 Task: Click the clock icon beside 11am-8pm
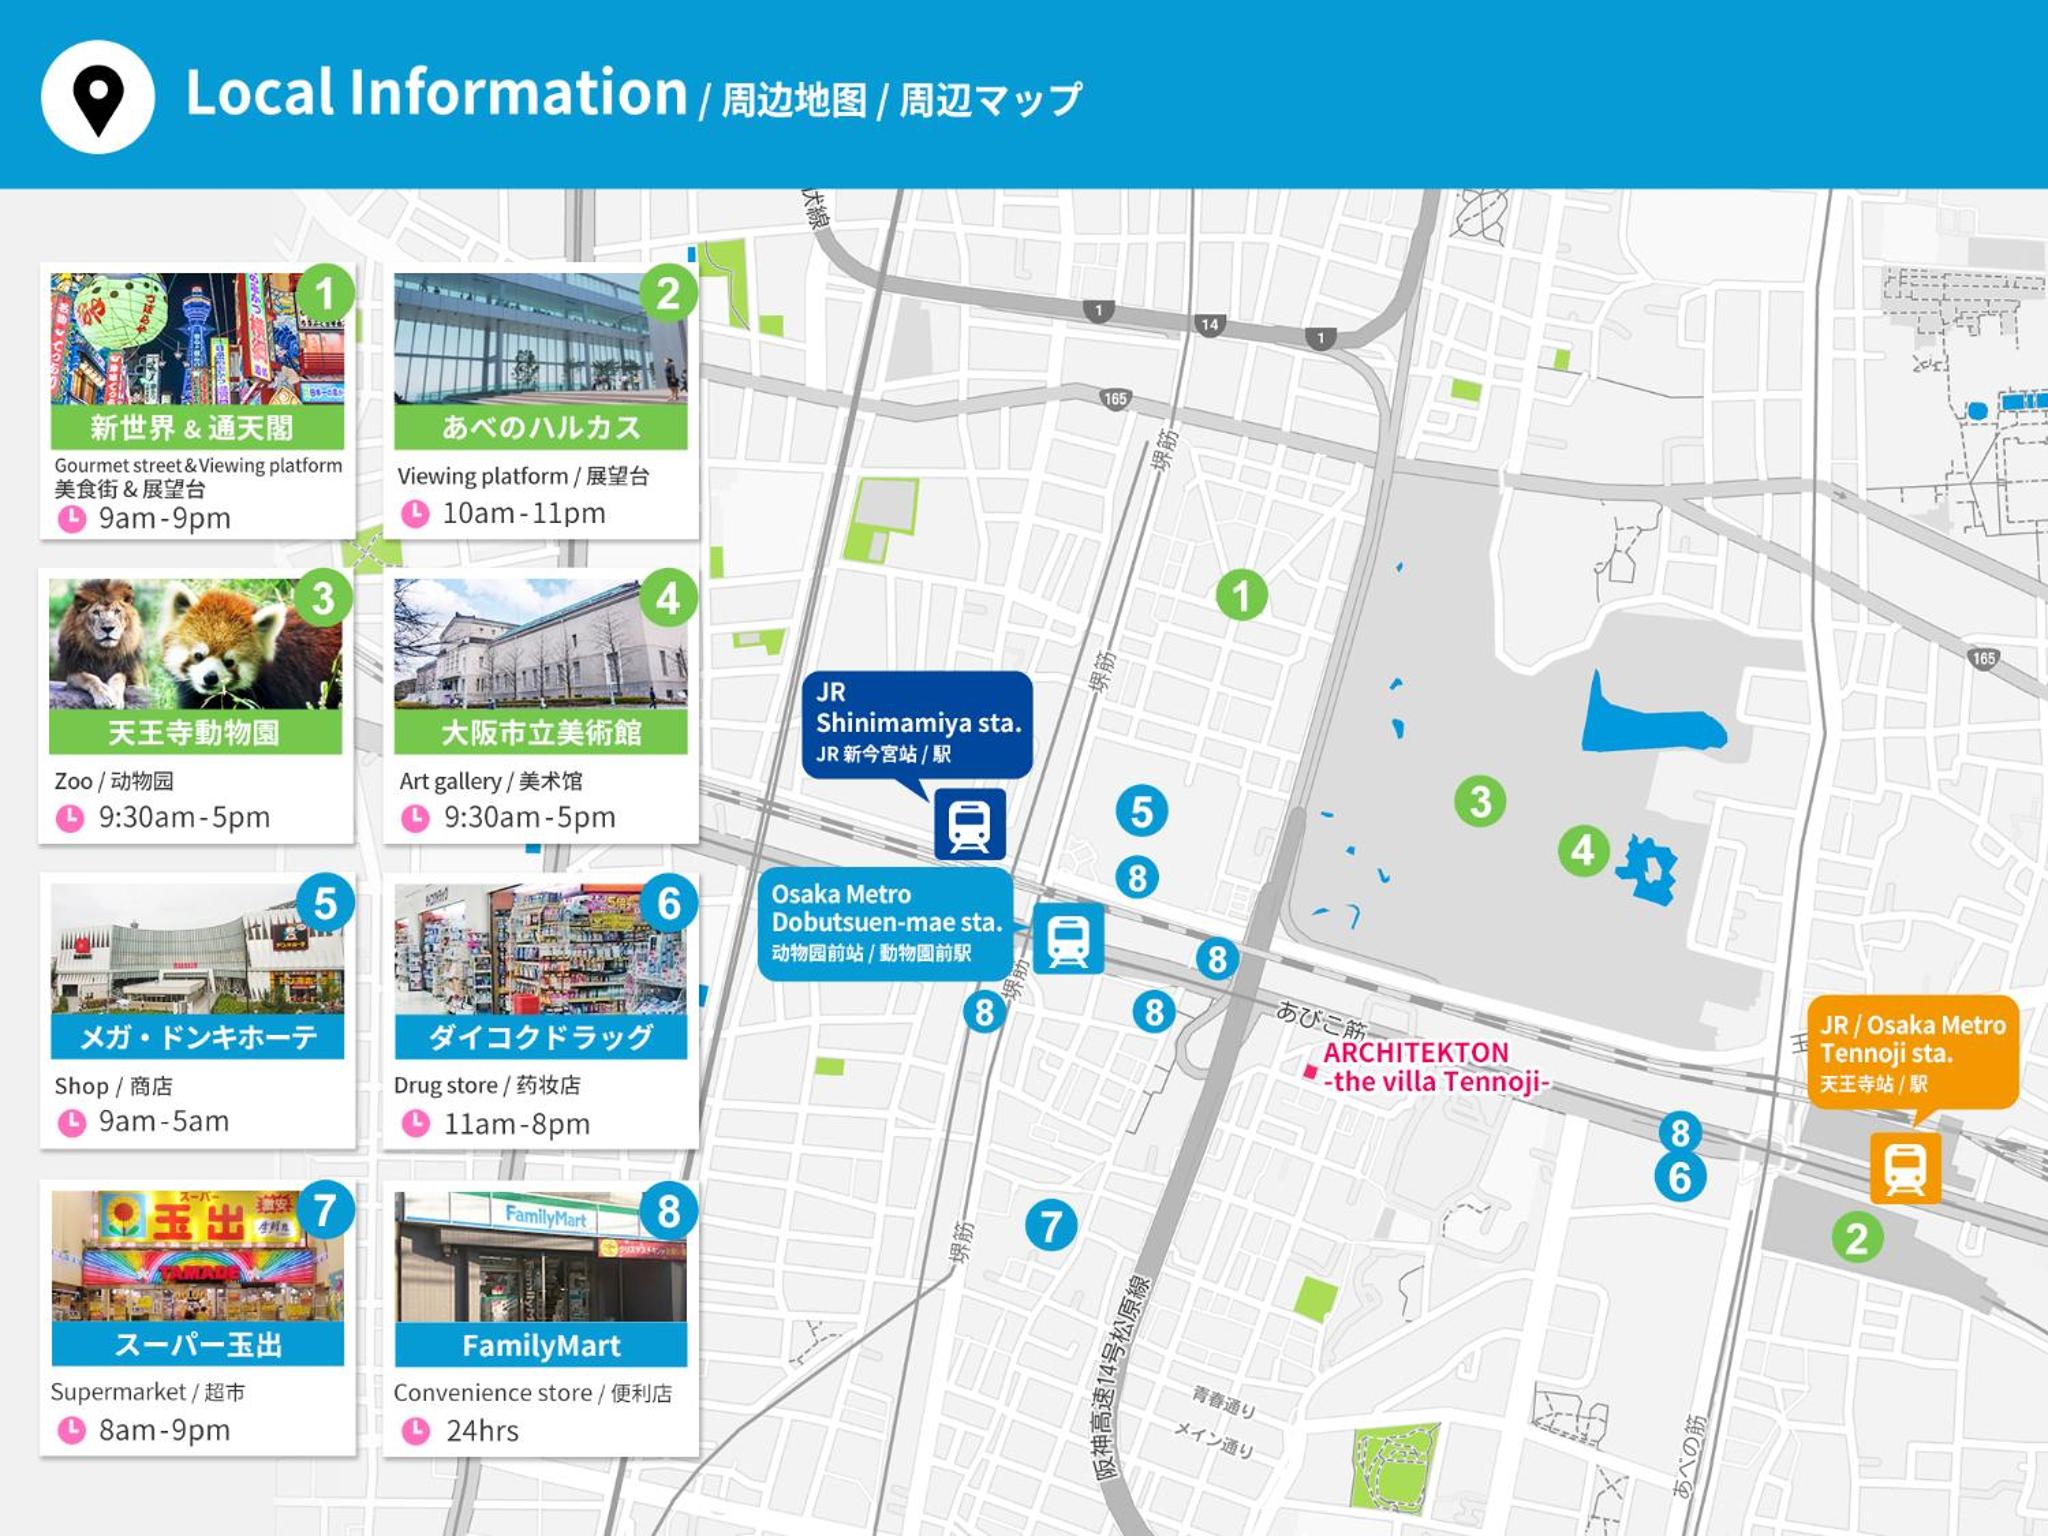point(415,1124)
